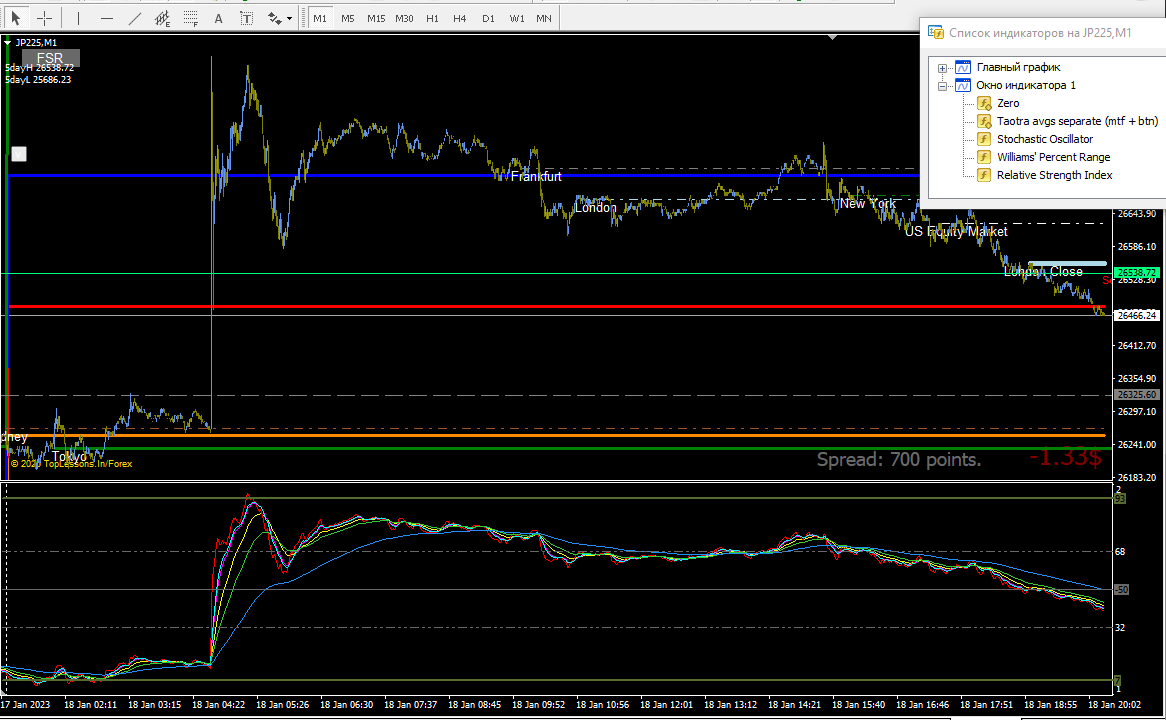Screen dimensions: 1166x720
Task: Click the London Close label
Action: (1043, 271)
